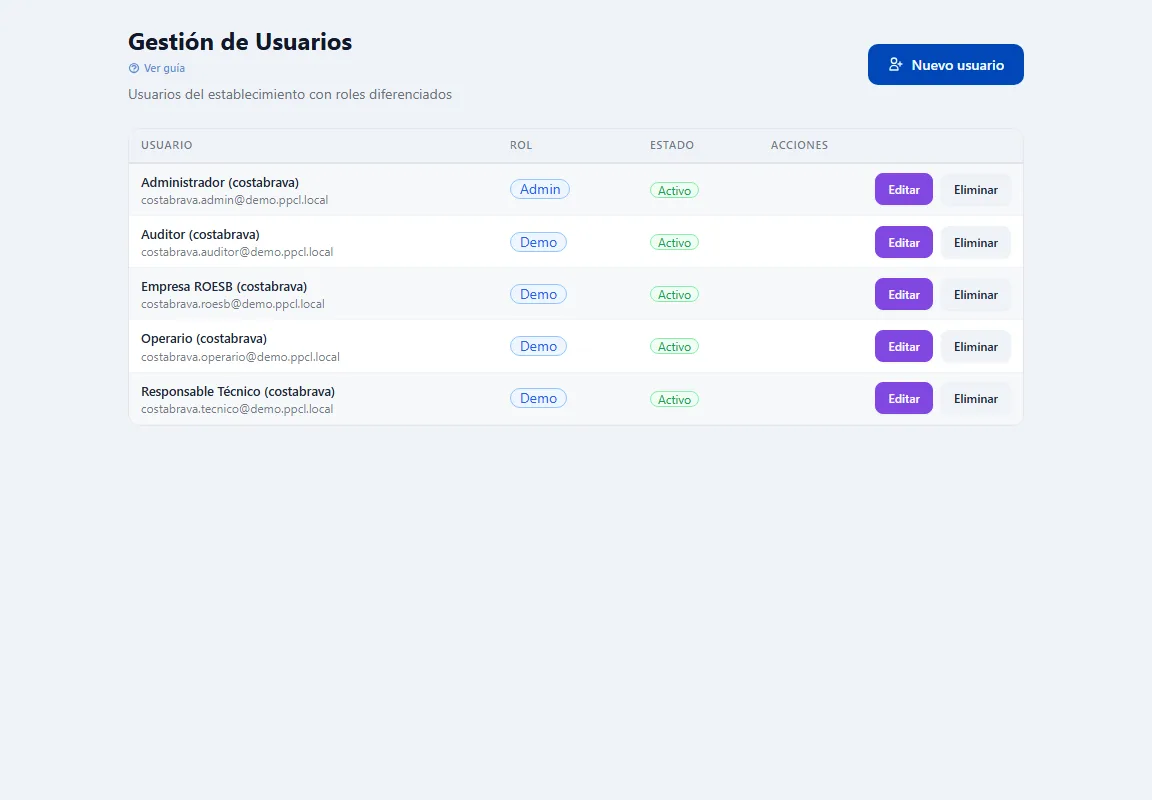
Task: Delete the Auditor (costabrava) user
Action: coord(976,242)
